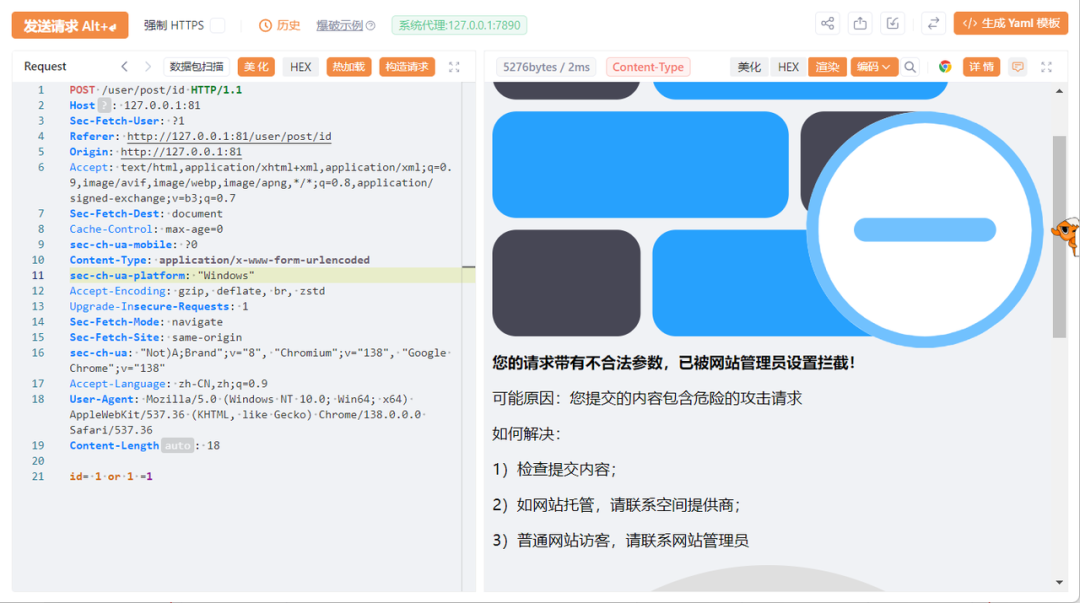Open response details button

981,67
